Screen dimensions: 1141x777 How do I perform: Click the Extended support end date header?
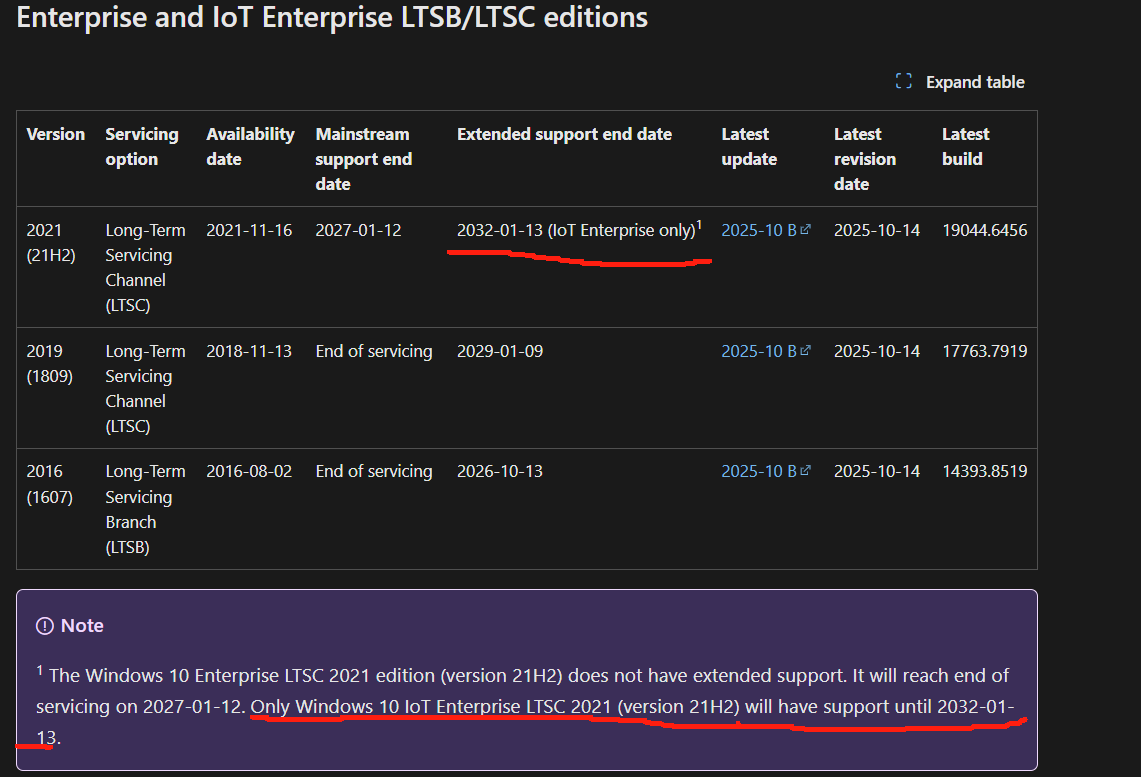coord(564,134)
